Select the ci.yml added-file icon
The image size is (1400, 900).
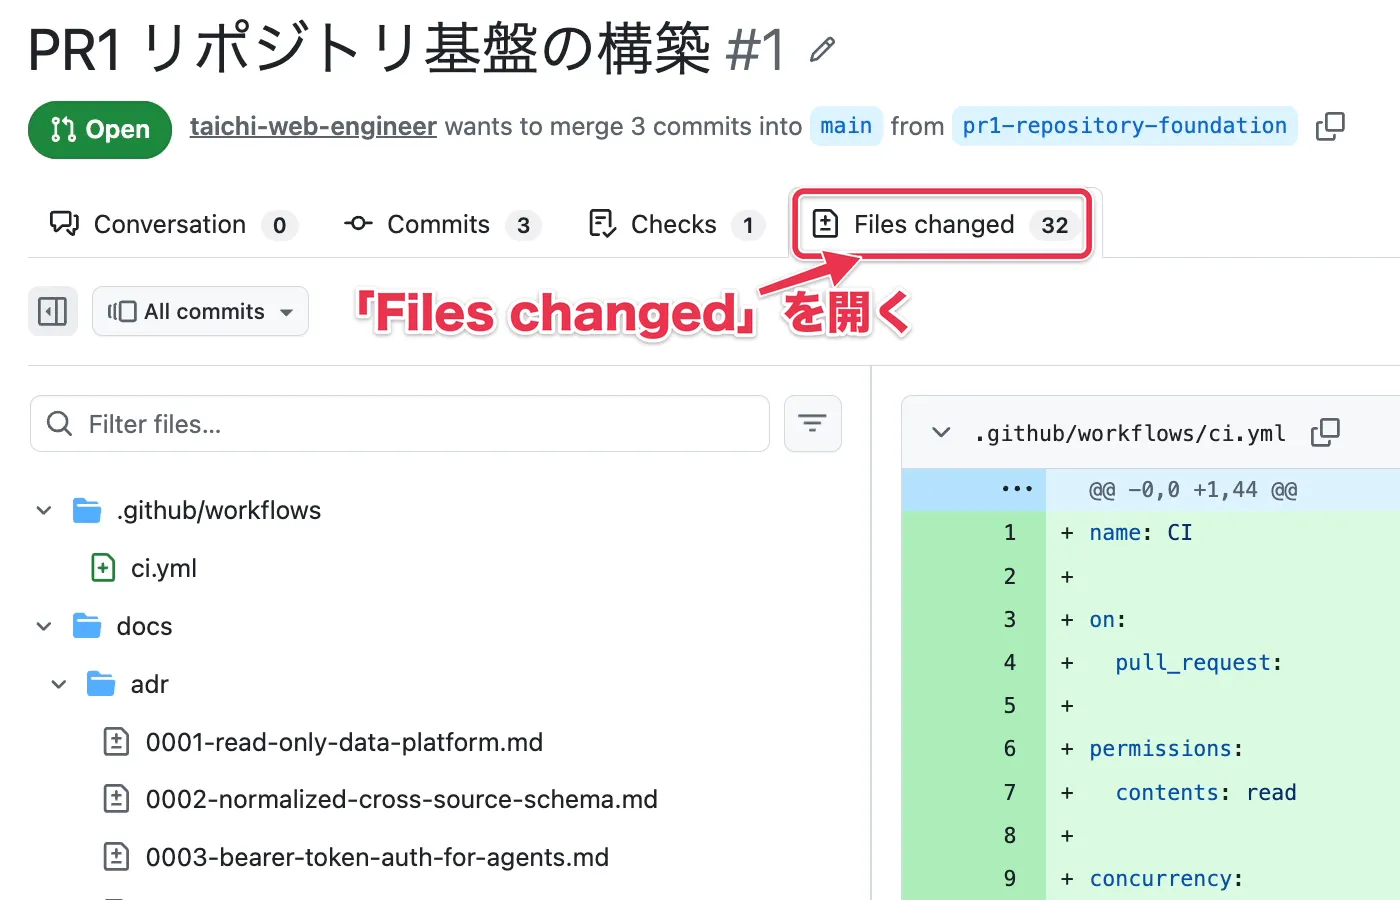pos(103,568)
